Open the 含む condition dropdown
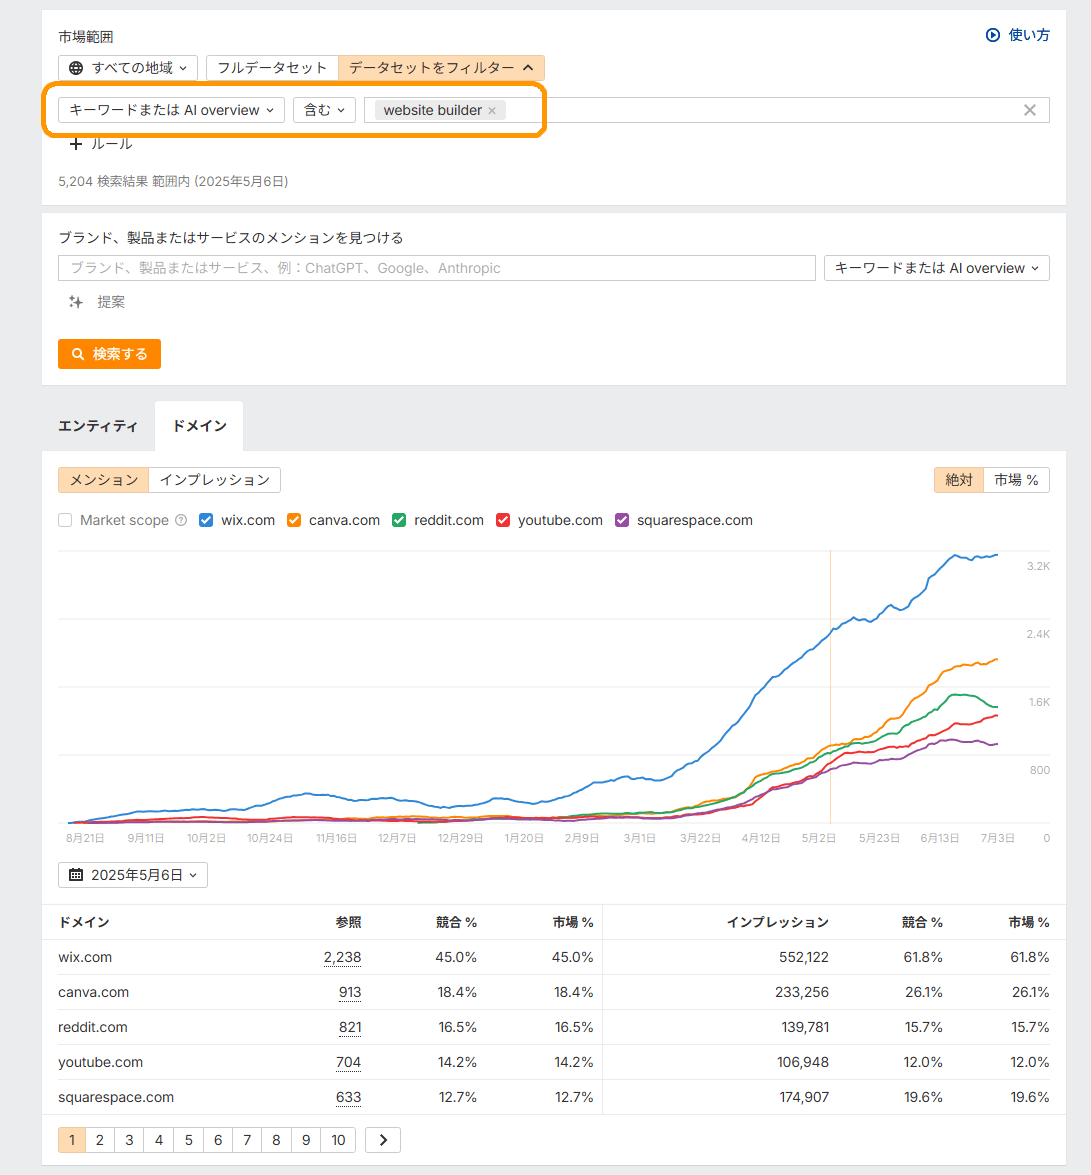 point(324,110)
